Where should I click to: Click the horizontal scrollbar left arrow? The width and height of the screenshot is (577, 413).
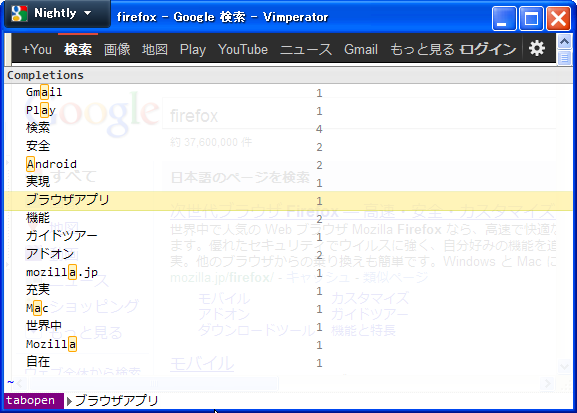coord(20,384)
